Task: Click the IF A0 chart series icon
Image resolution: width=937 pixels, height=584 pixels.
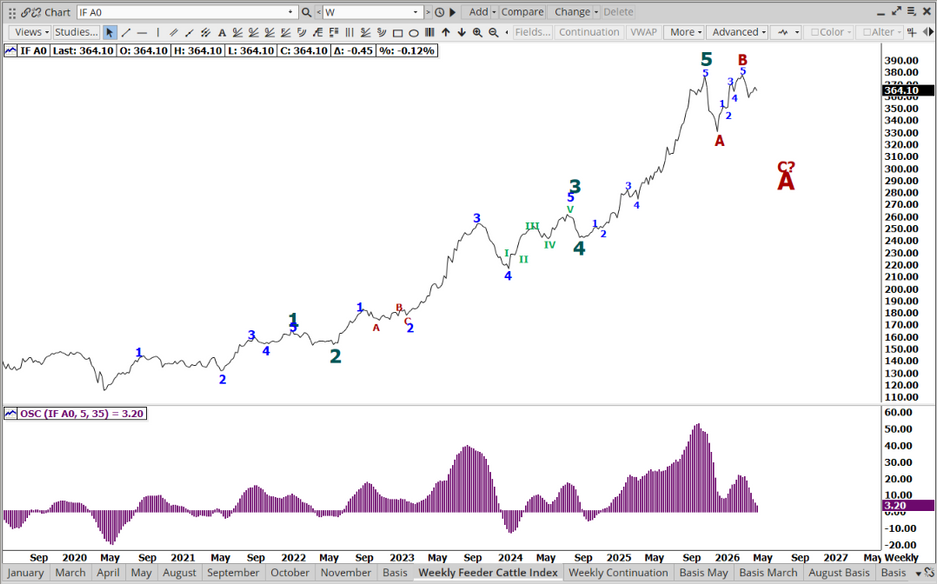Action: (11, 51)
